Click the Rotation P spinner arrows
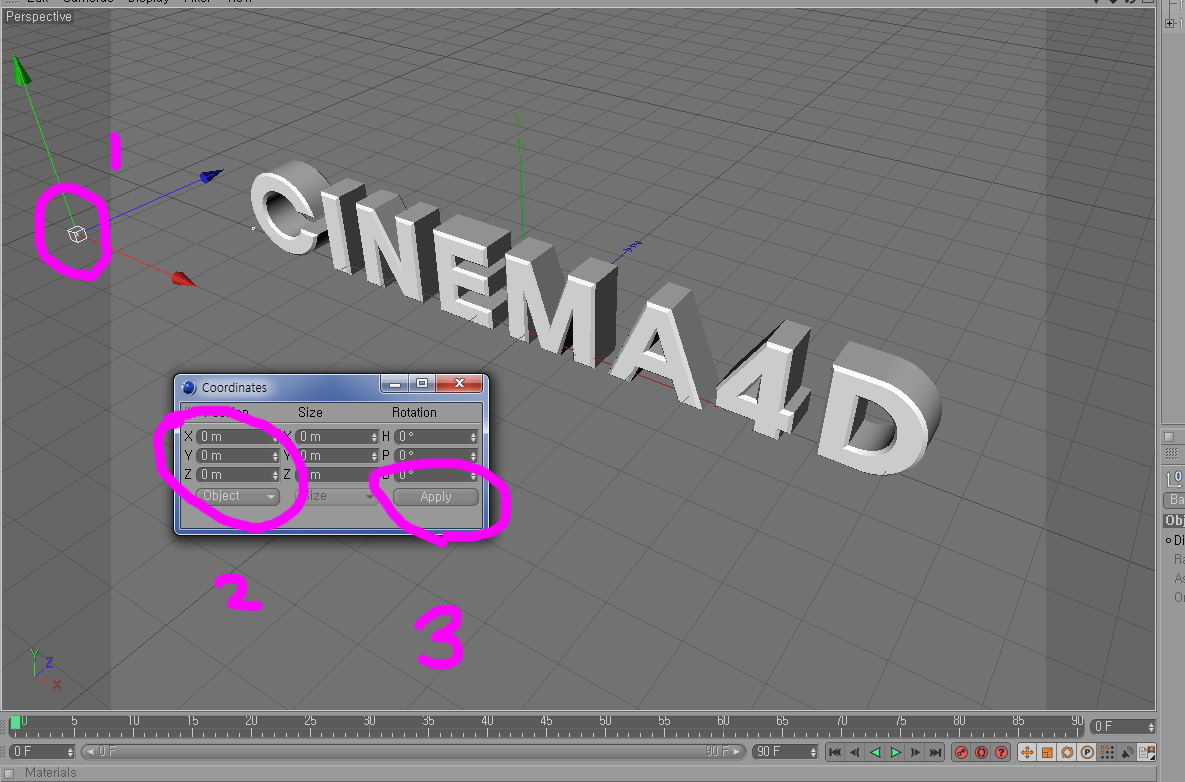This screenshot has height=782, width=1185. click(x=474, y=456)
